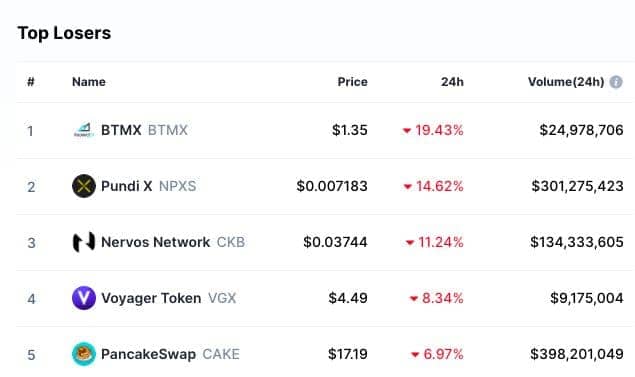Screen dimensions: 635x377
Task: Sort by the Name column header
Action: point(89,82)
